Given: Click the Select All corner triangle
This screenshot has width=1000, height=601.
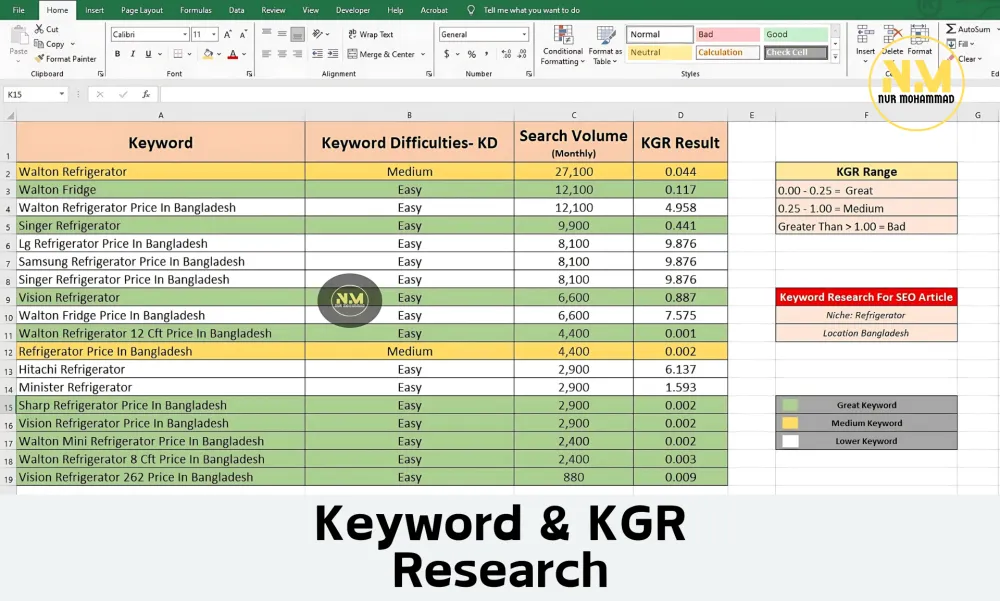Looking at the screenshot, I should click(10, 115).
